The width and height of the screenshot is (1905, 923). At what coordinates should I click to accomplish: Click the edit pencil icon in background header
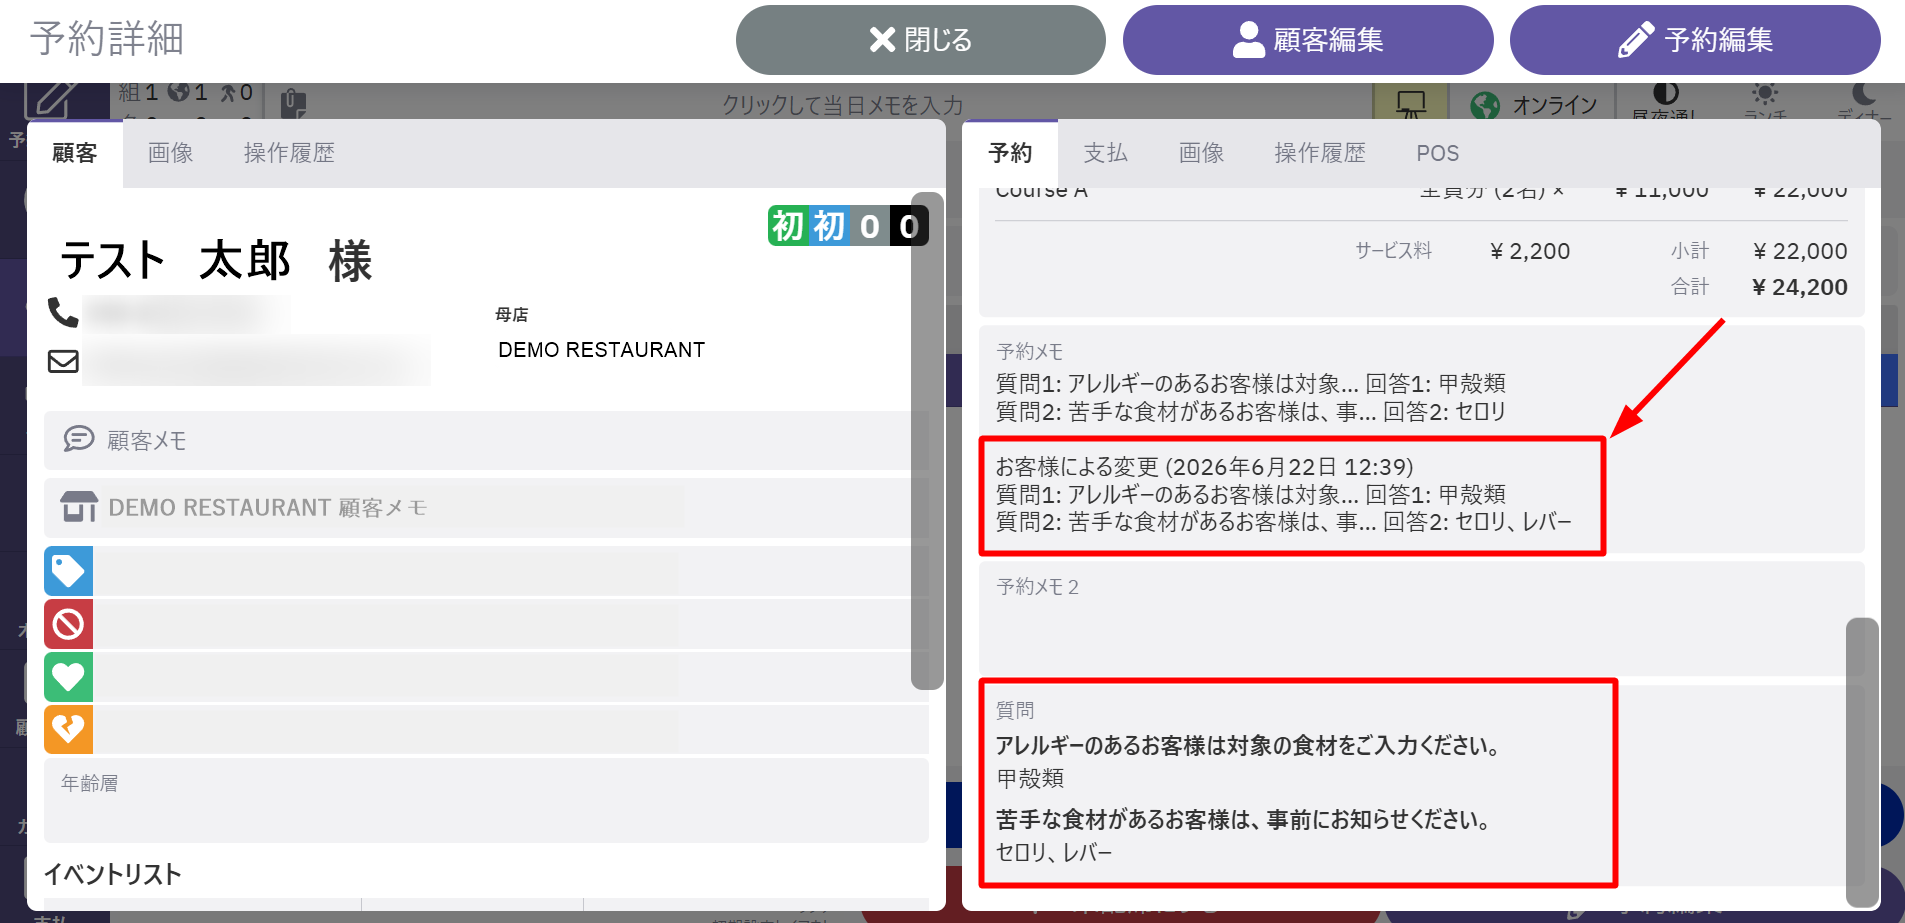coord(52,99)
